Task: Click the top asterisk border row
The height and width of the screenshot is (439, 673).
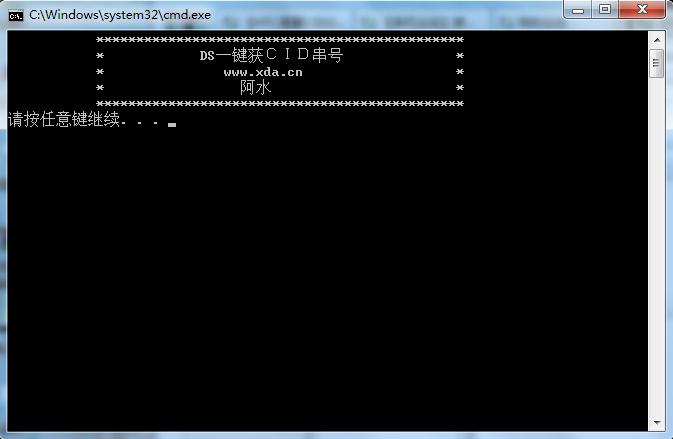Action: [280, 40]
